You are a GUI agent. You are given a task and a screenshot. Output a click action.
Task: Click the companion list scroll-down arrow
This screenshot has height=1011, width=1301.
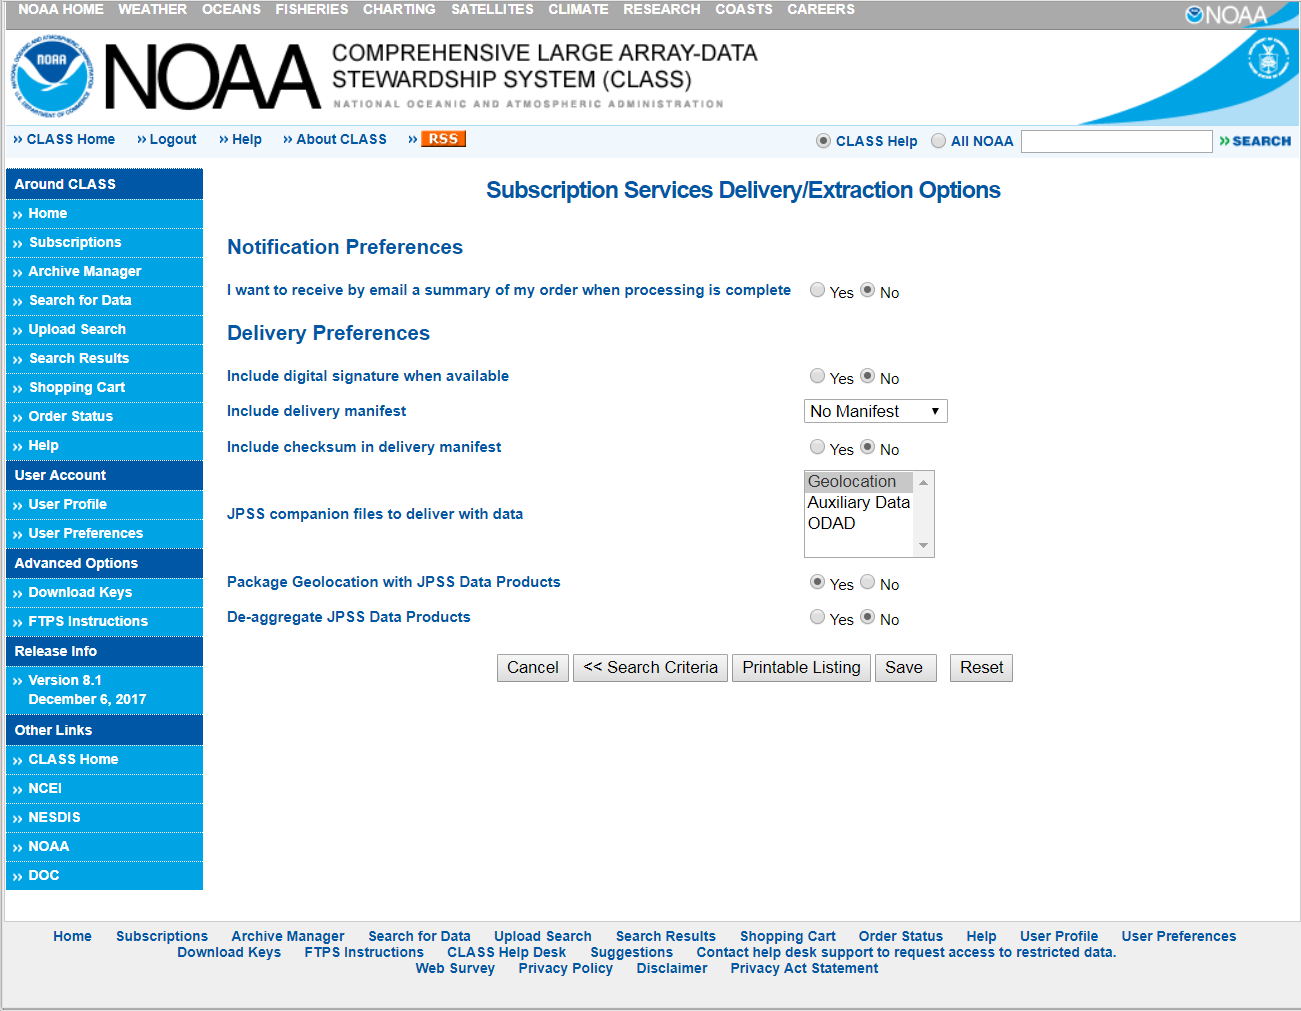coord(924,546)
